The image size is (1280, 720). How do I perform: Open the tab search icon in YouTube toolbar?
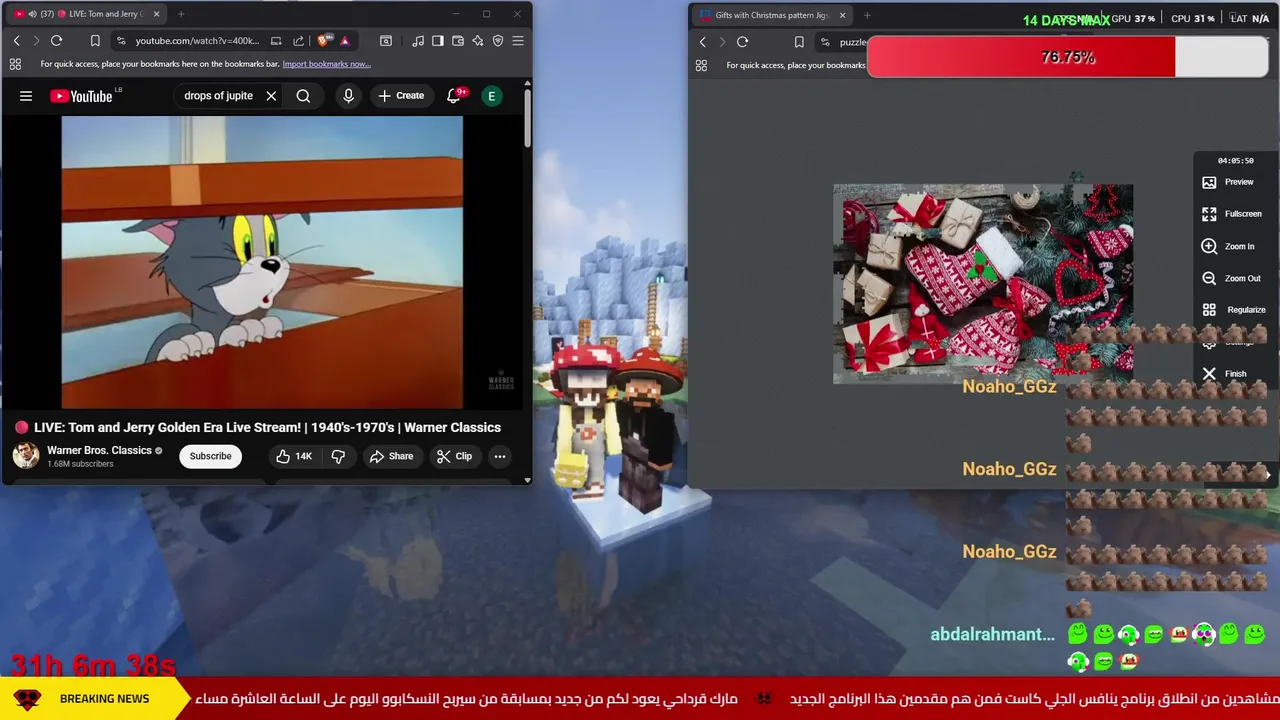pyautogui.click(x=386, y=41)
